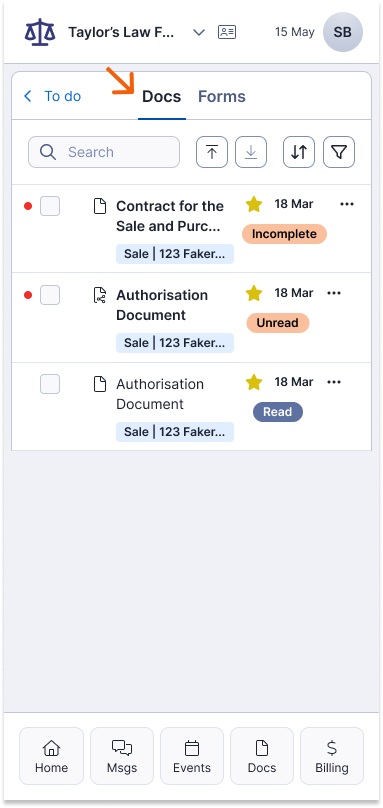Click the scales of justice logo

[x=40, y=32]
